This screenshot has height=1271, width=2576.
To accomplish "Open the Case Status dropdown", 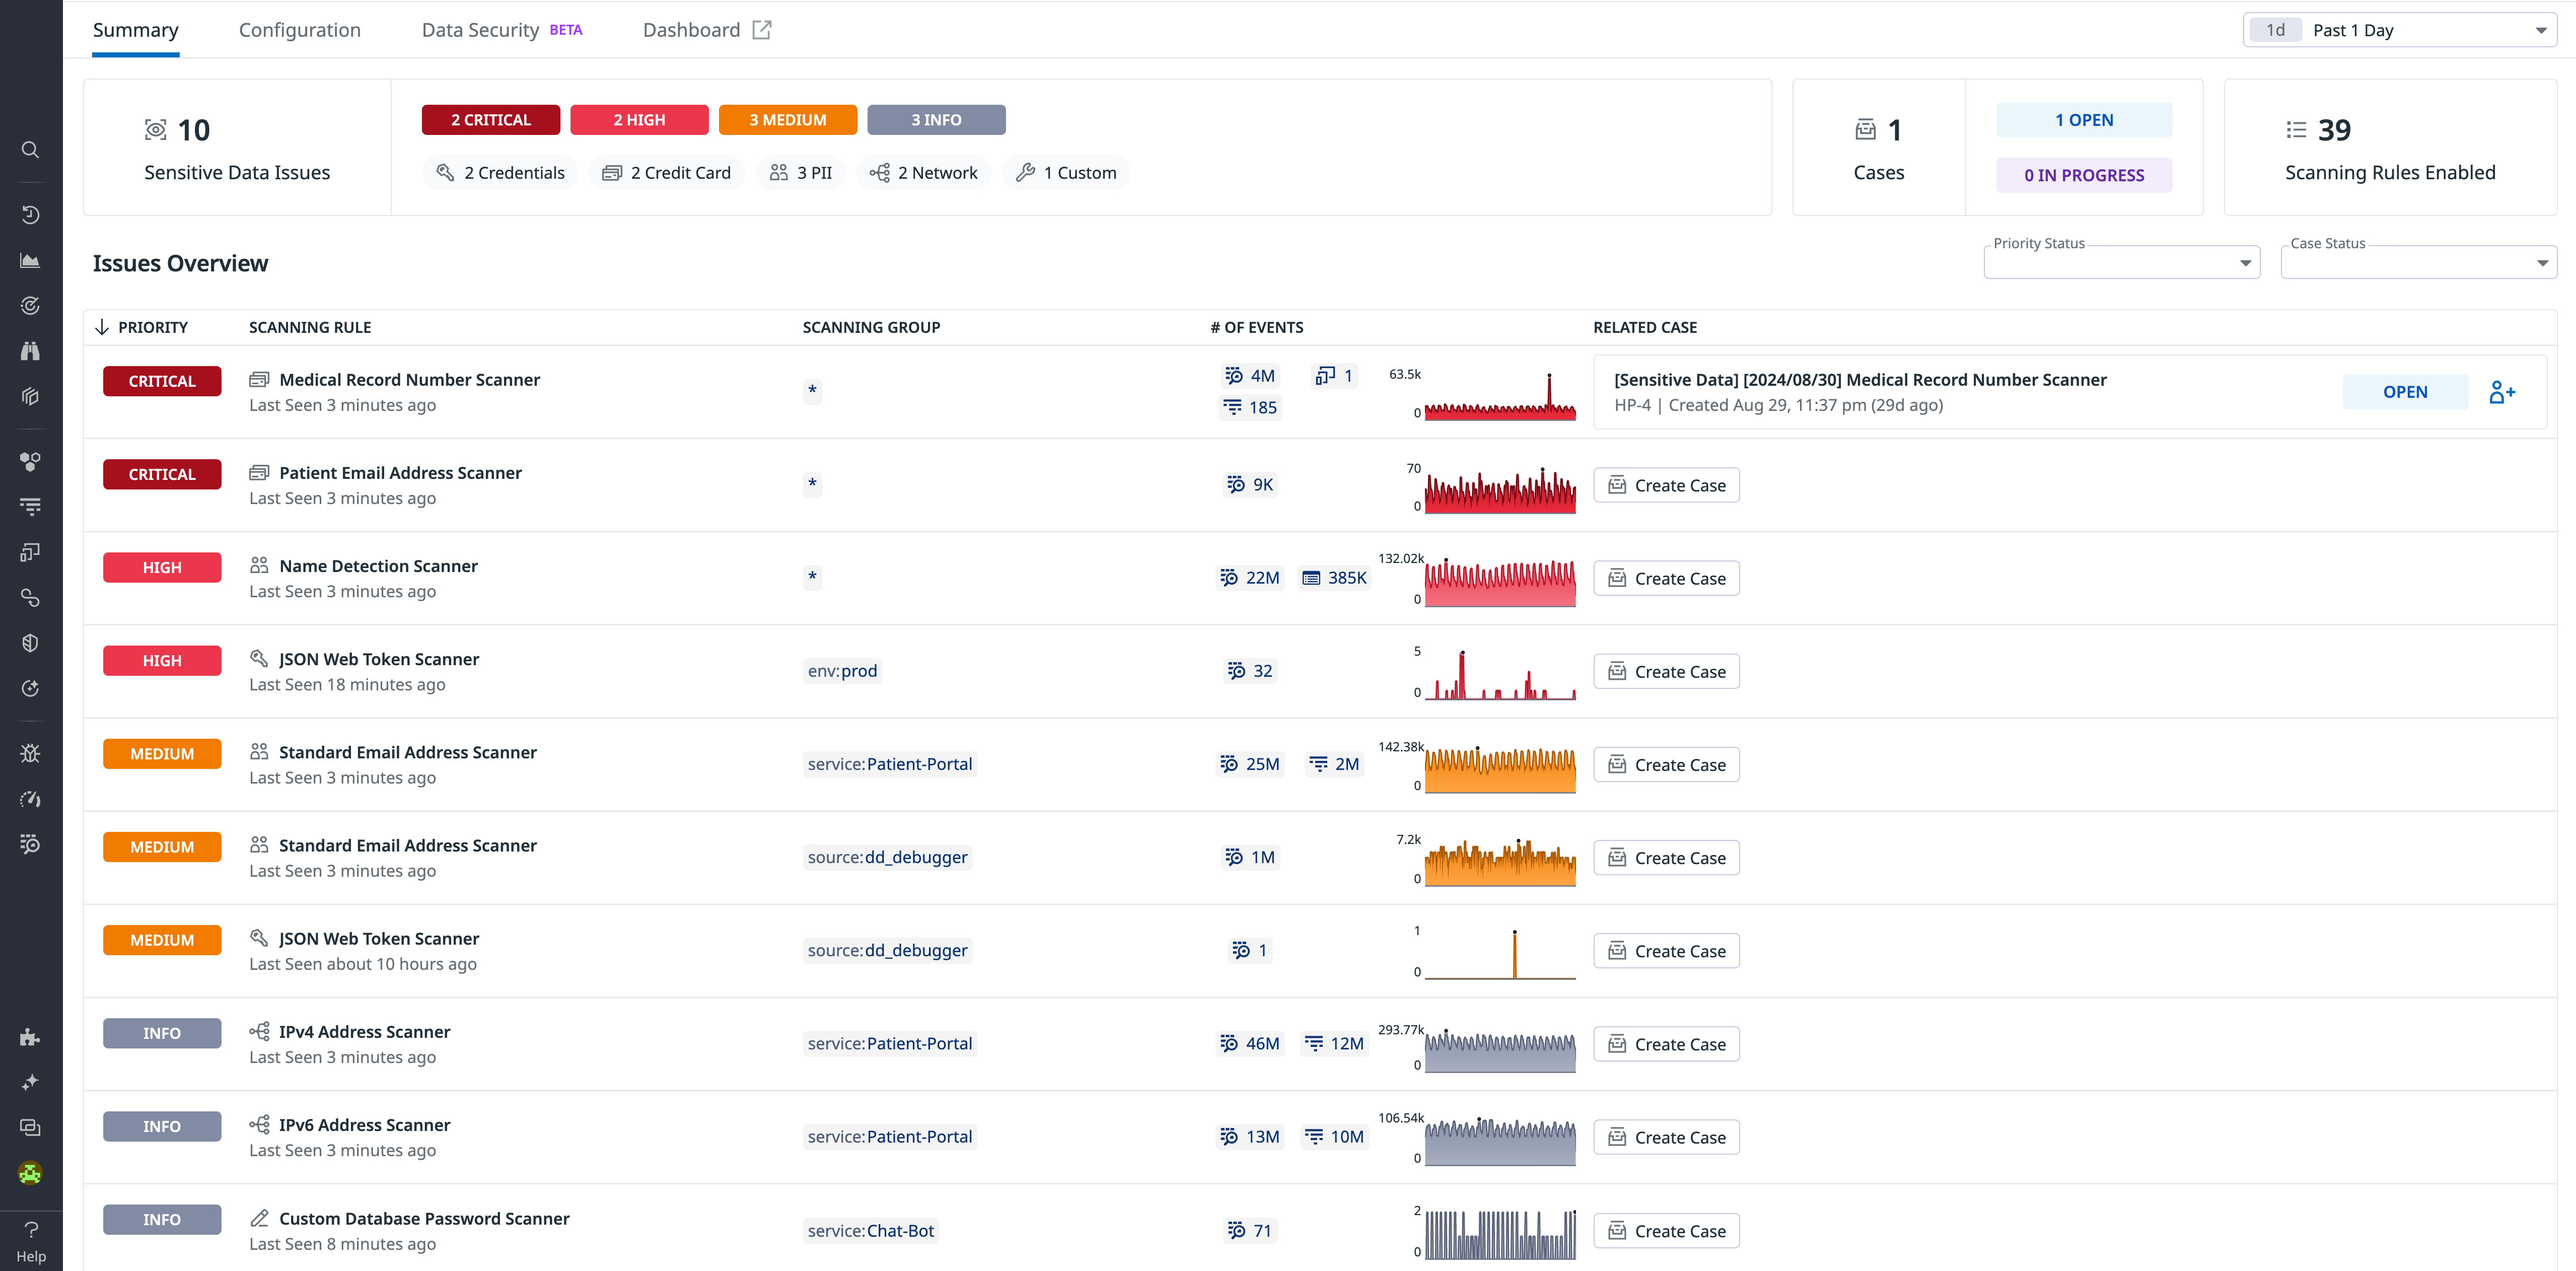I will point(2418,262).
